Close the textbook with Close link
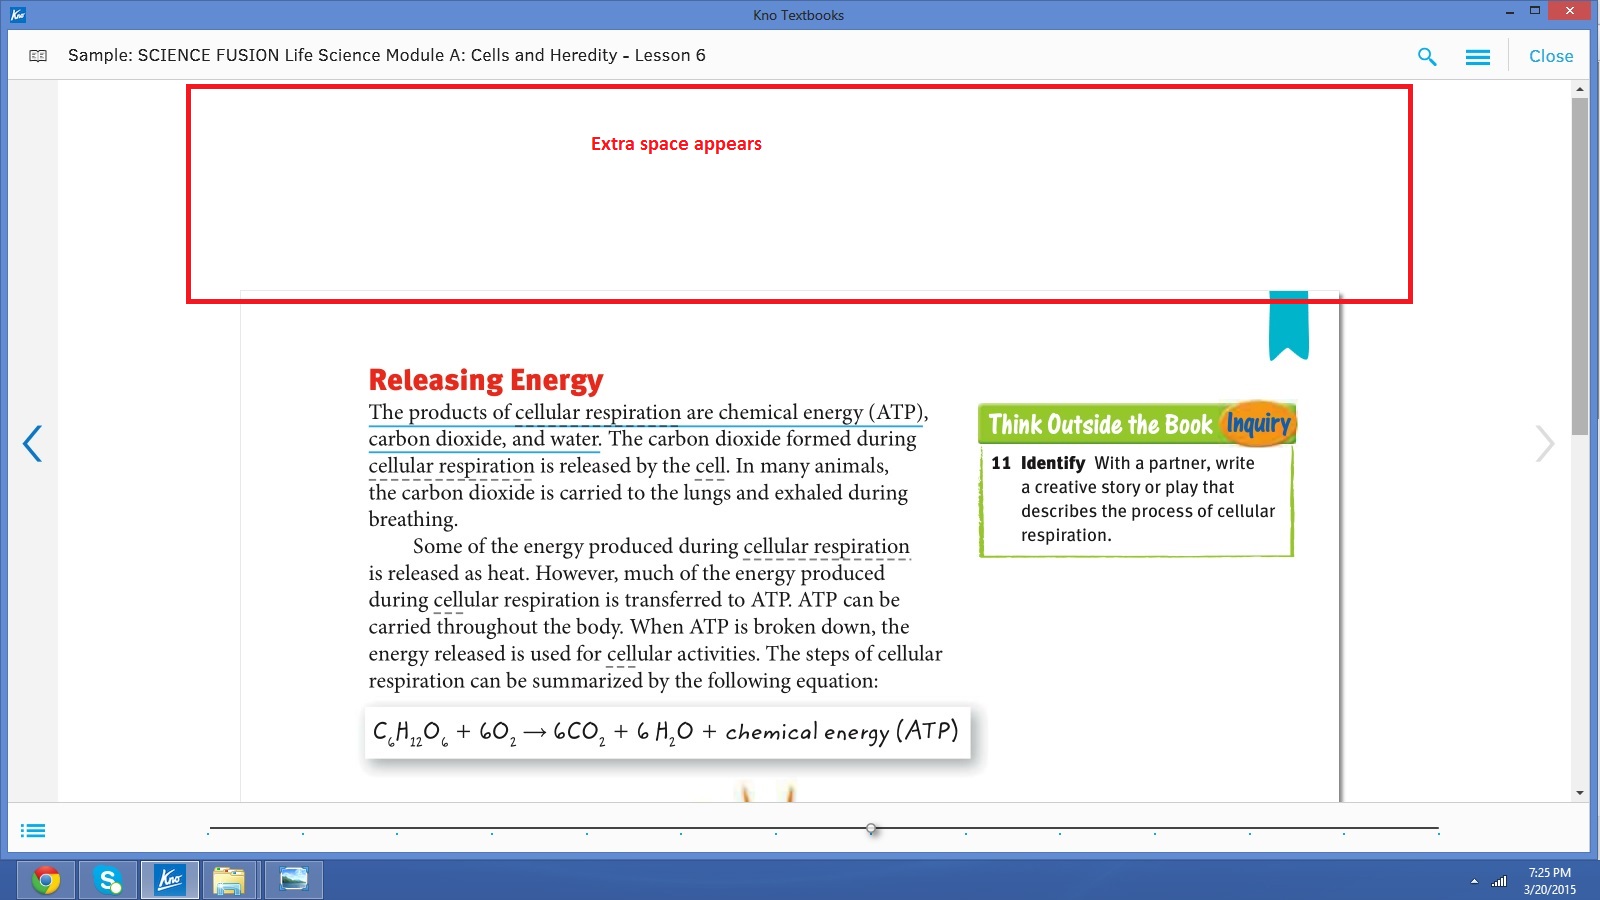Screen dimensions: 1600x900 tap(1551, 57)
